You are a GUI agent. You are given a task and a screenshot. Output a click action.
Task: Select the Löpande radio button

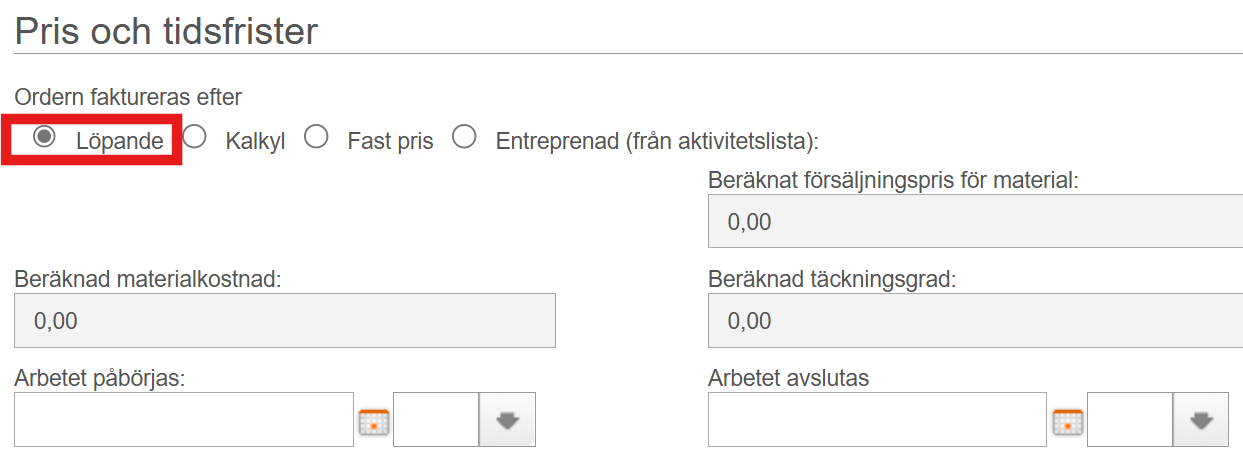point(44,138)
